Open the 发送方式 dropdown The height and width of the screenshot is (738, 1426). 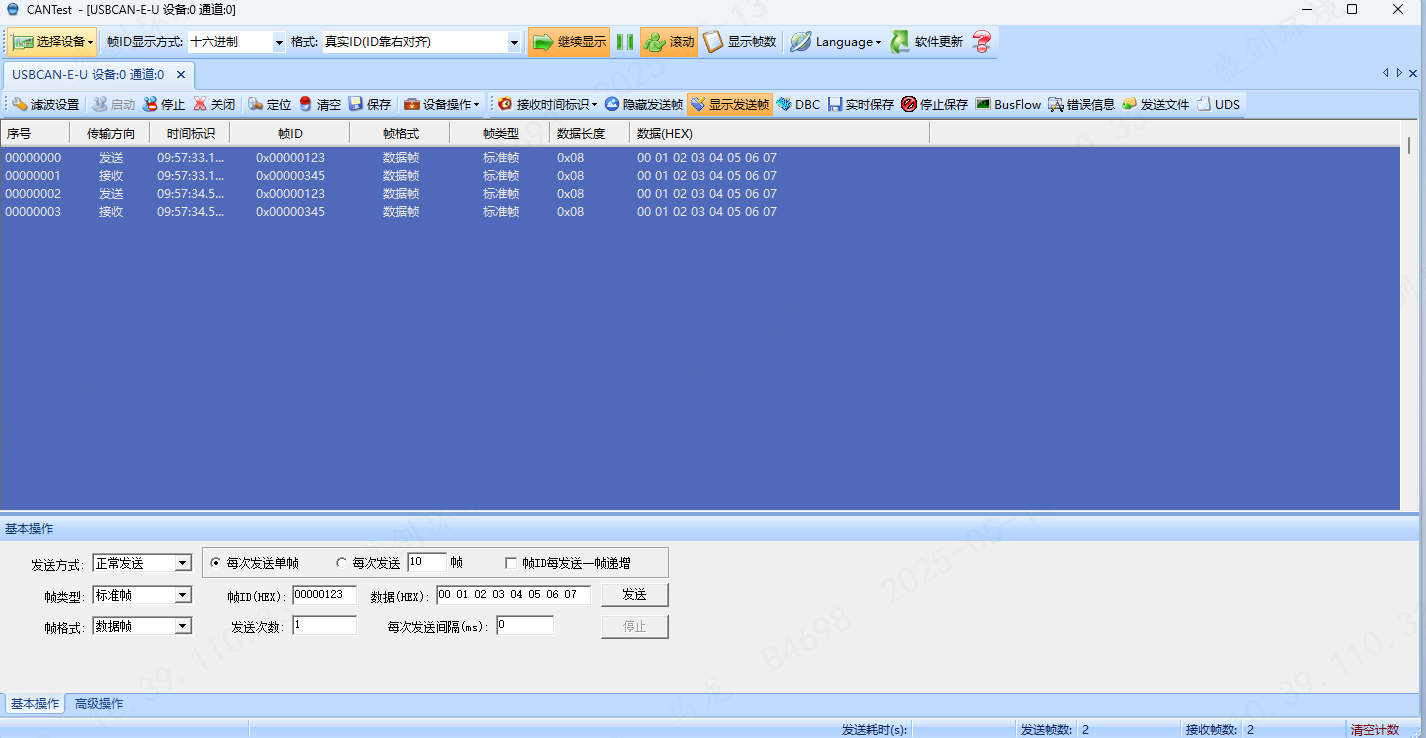coord(182,563)
